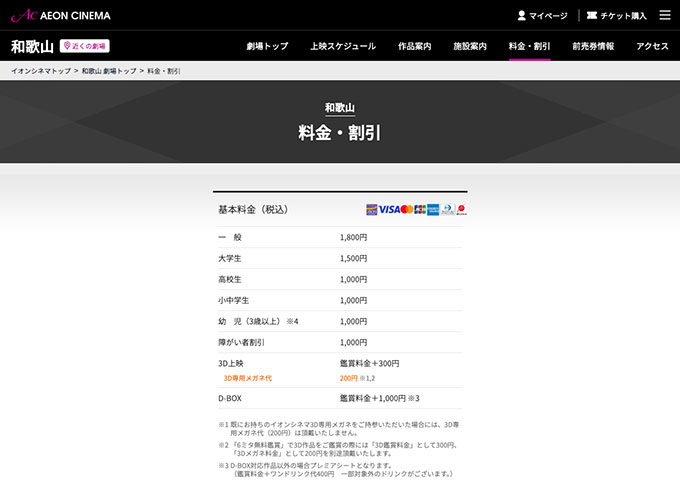The width and height of the screenshot is (680, 480).
Task: Open the 上映スケジュール tab
Action: (343, 46)
